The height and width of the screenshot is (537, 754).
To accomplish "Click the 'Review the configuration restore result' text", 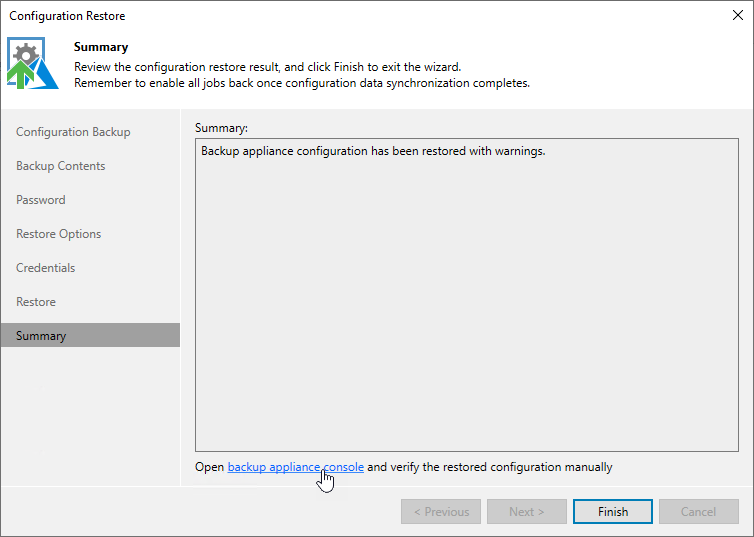I will click(267, 67).
